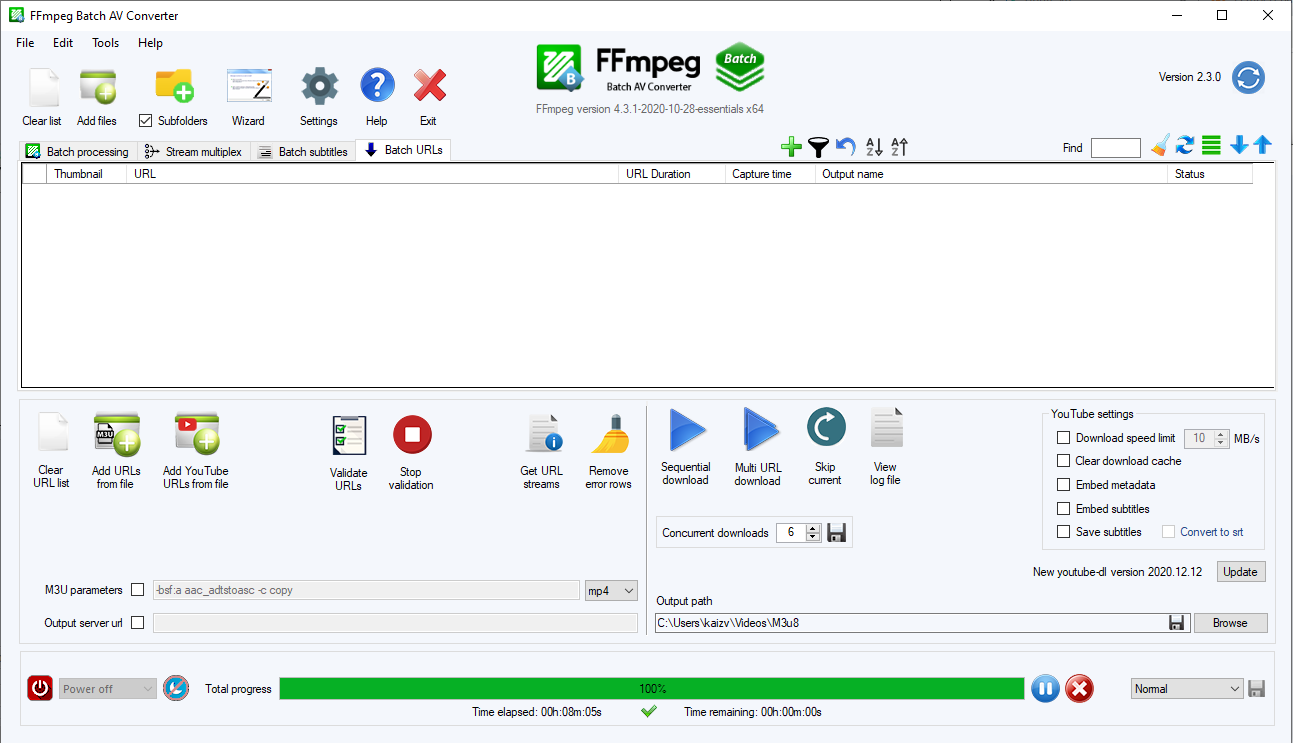Click the save icon in Output path field
The width and height of the screenshot is (1293, 743).
point(1177,623)
